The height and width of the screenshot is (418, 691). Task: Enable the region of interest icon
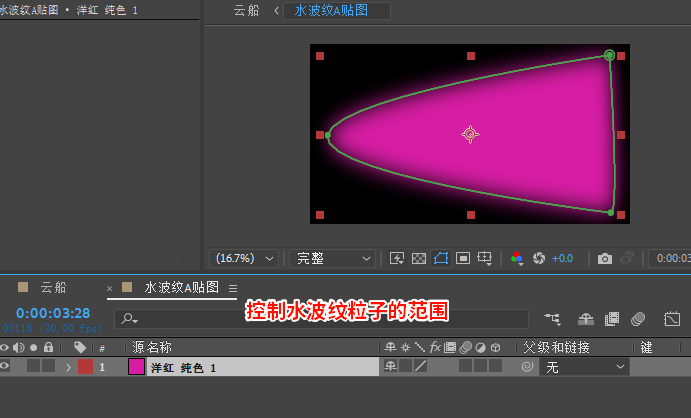click(463, 258)
